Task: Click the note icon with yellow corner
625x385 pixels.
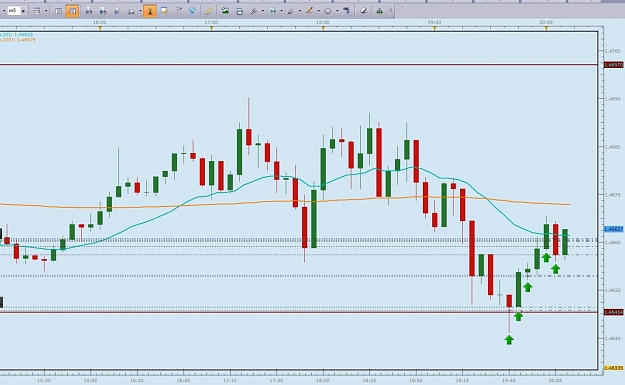Action: 164,11
